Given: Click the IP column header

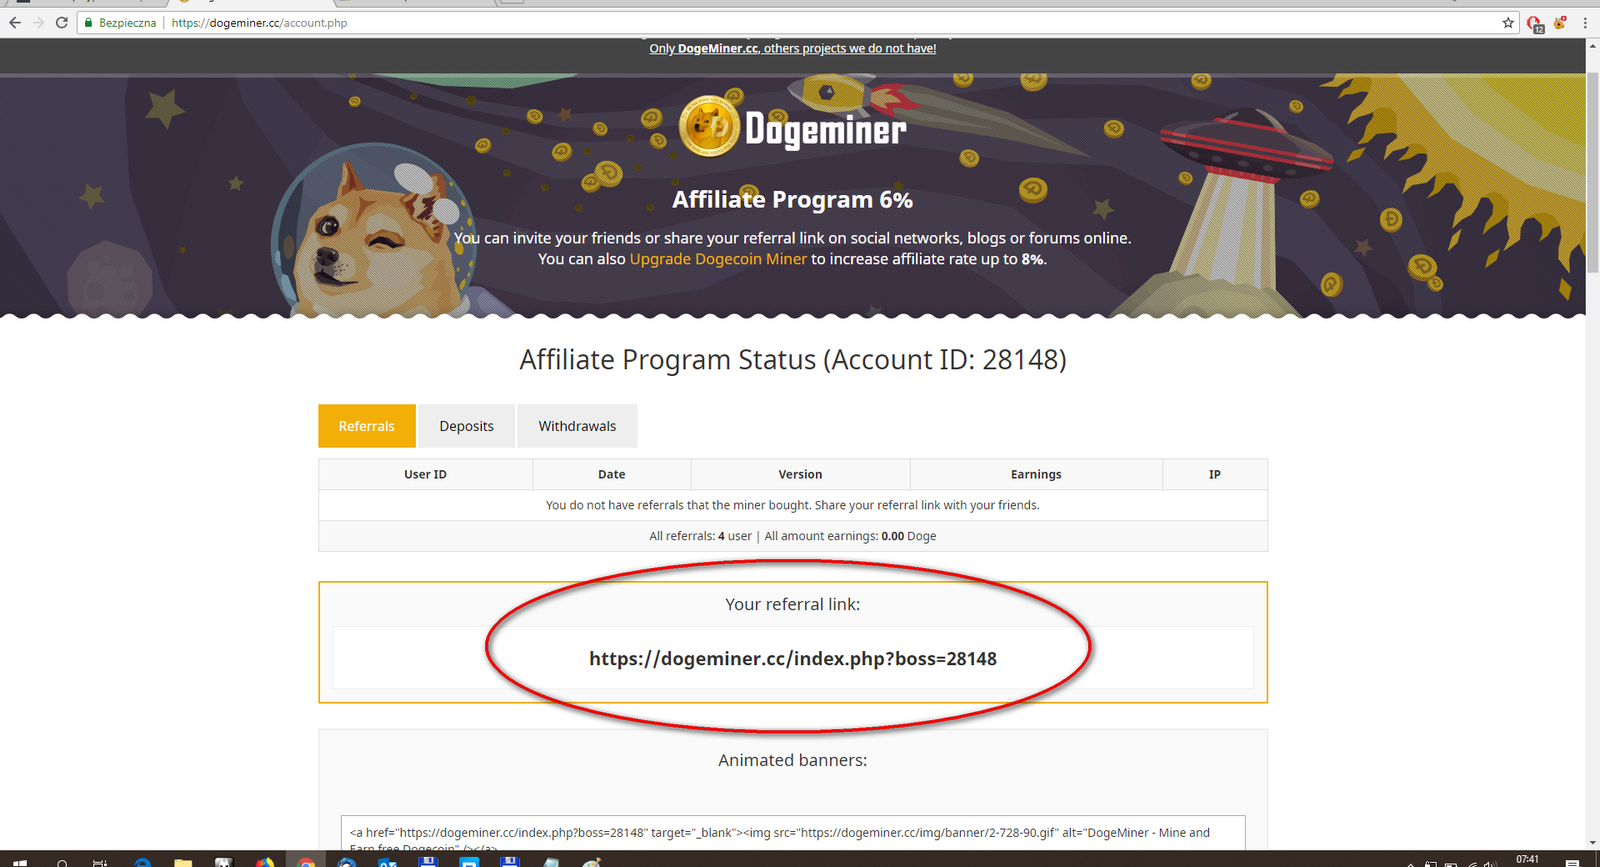Looking at the screenshot, I should tap(1215, 474).
